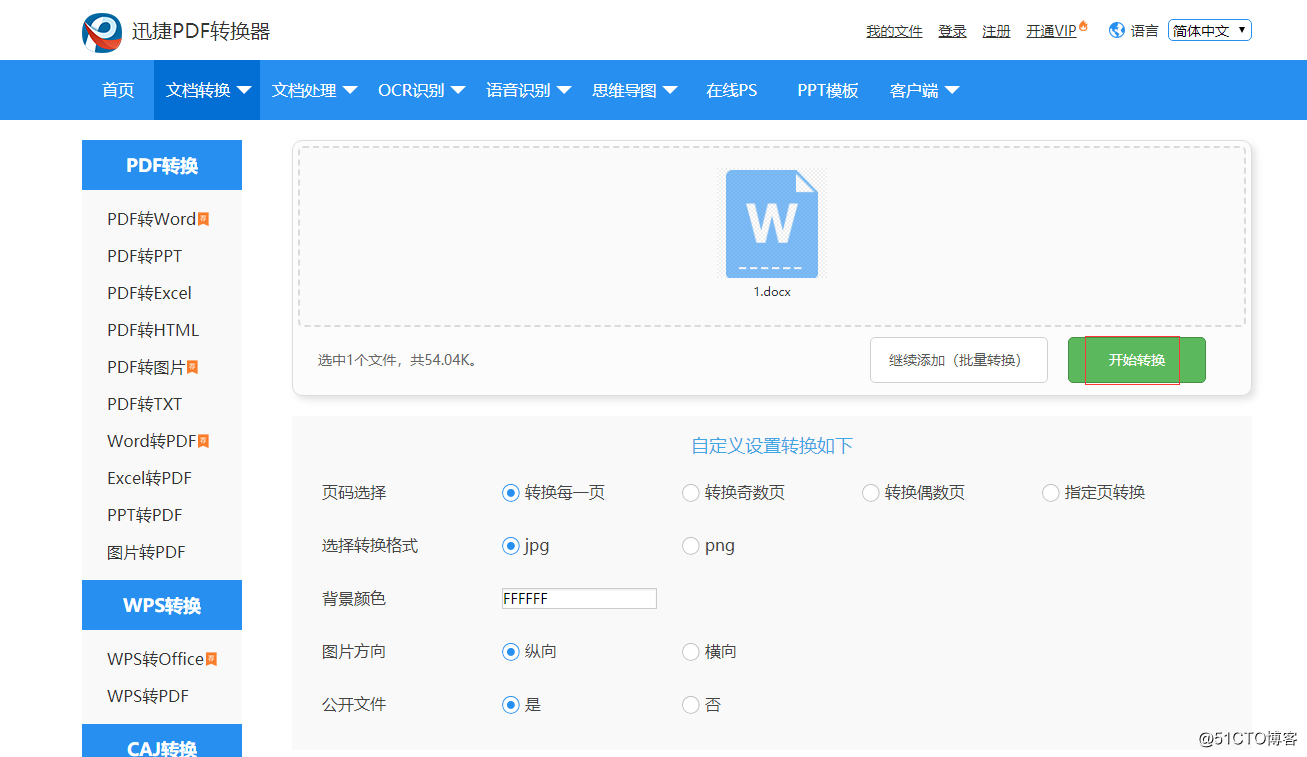This screenshot has width=1307, height=757.
Task: Click the VIP flame icon
Action: [1083, 27]
